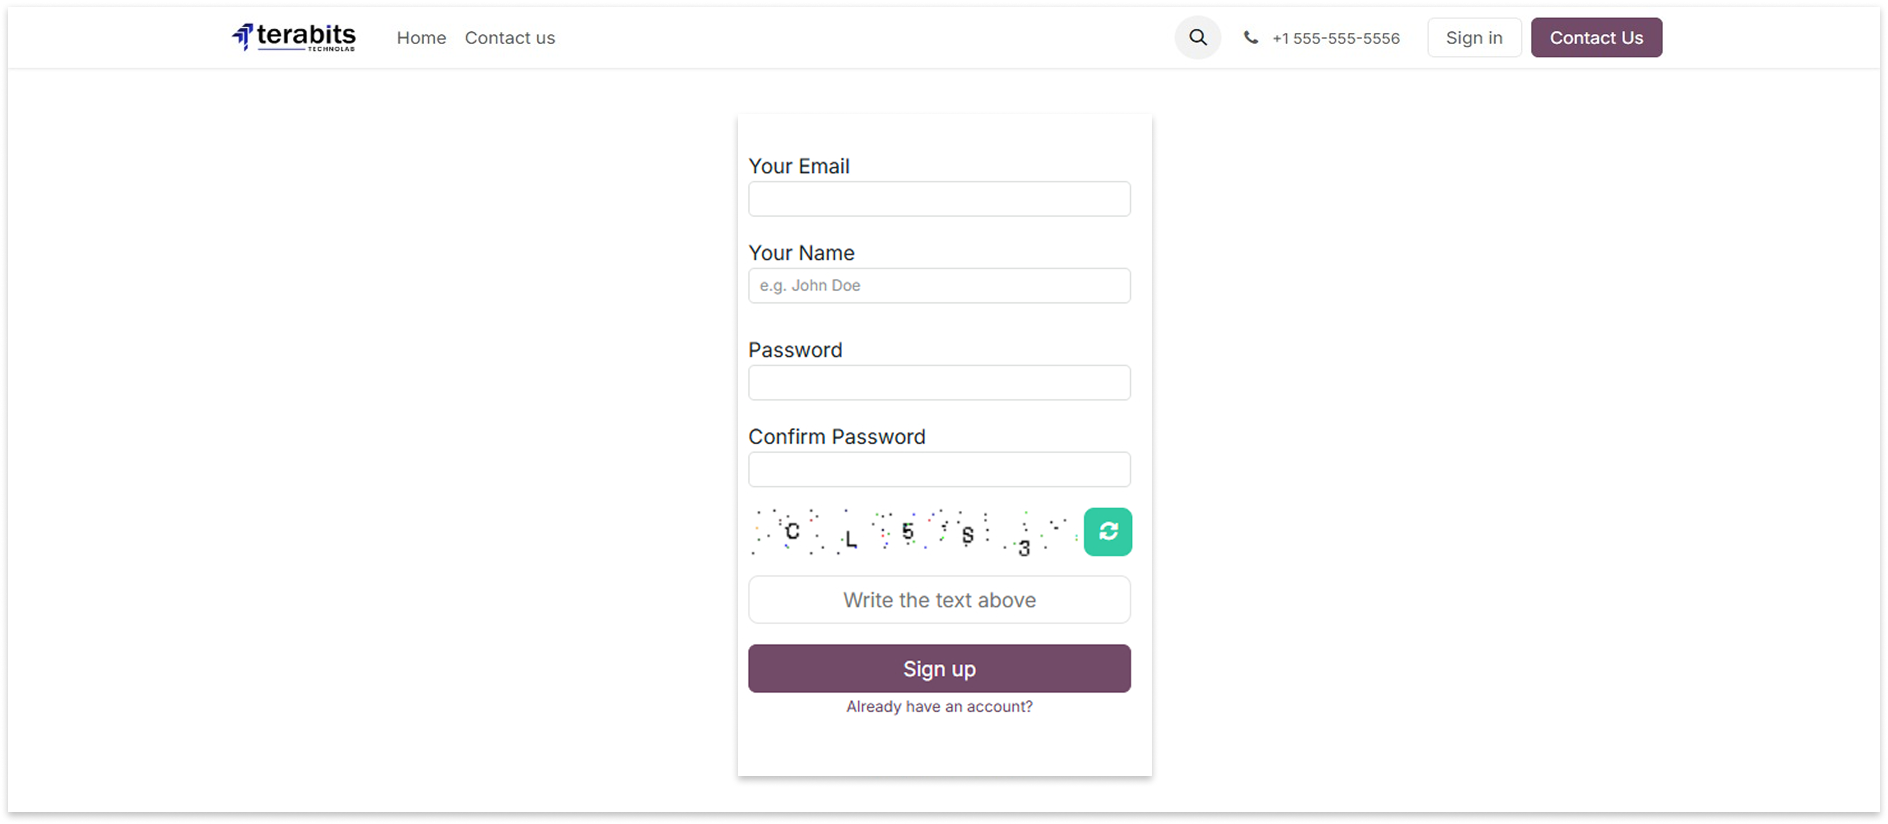
Task: Click the phone handset icon
Action: point(1250,38)
